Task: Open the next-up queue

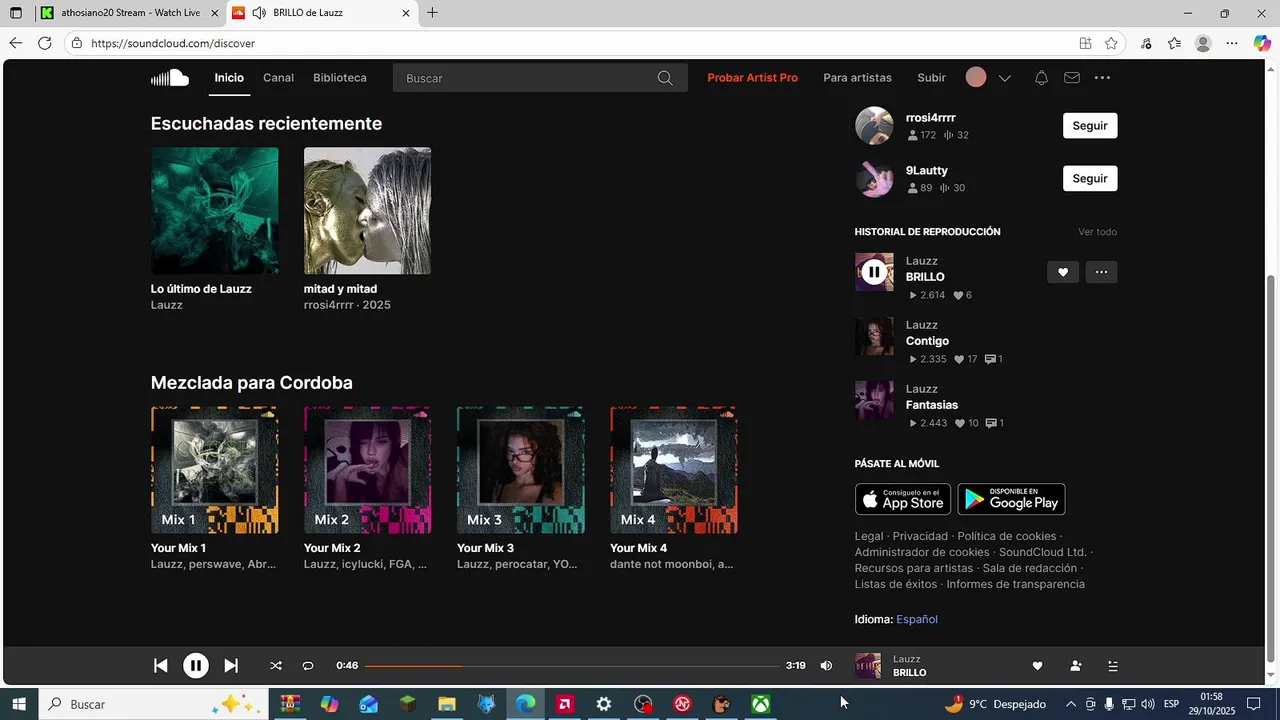Action: coord(1113,666)
